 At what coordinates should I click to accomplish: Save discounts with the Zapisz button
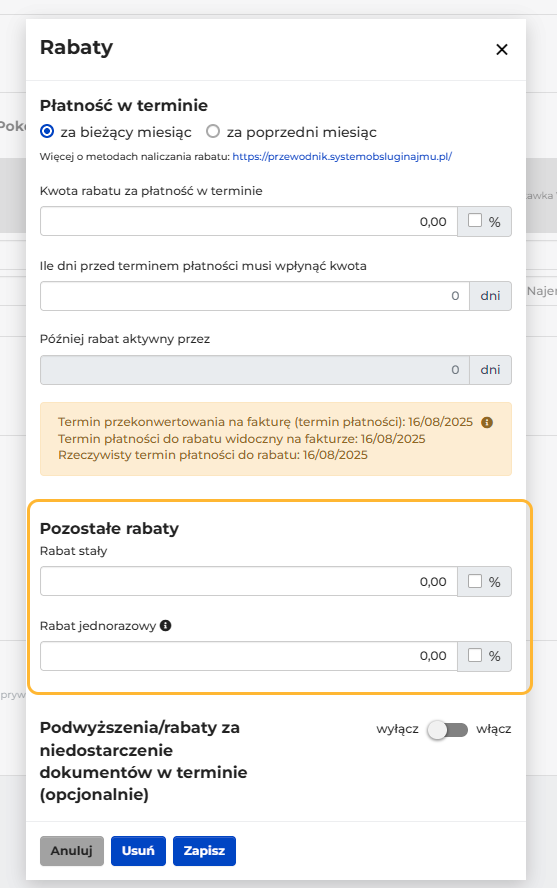(204, 851)
